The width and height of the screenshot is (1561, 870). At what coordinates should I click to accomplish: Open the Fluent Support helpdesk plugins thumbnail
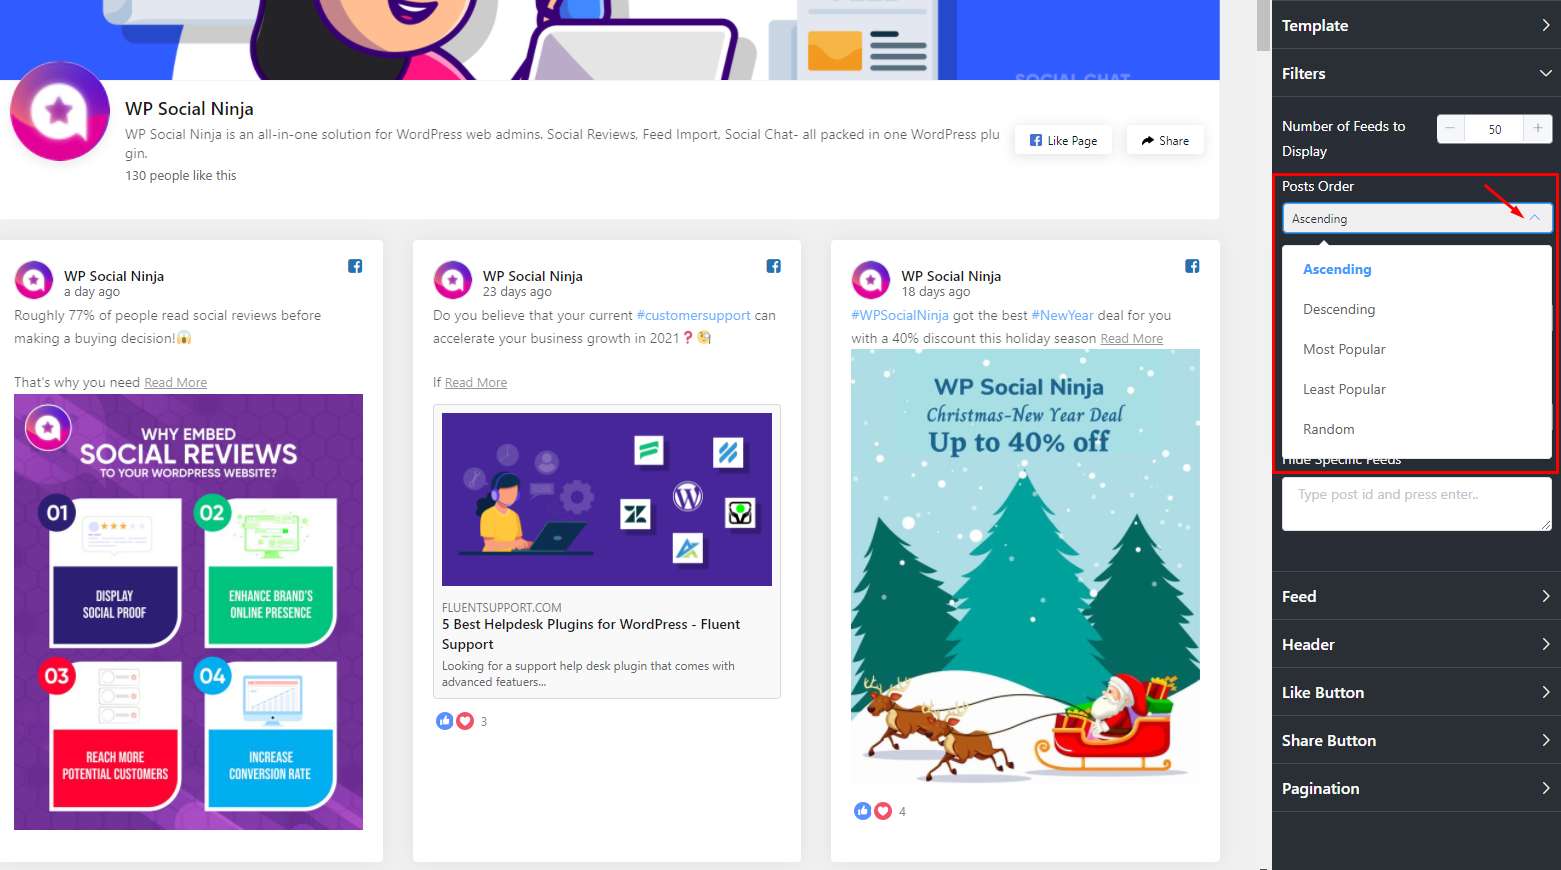607,499
